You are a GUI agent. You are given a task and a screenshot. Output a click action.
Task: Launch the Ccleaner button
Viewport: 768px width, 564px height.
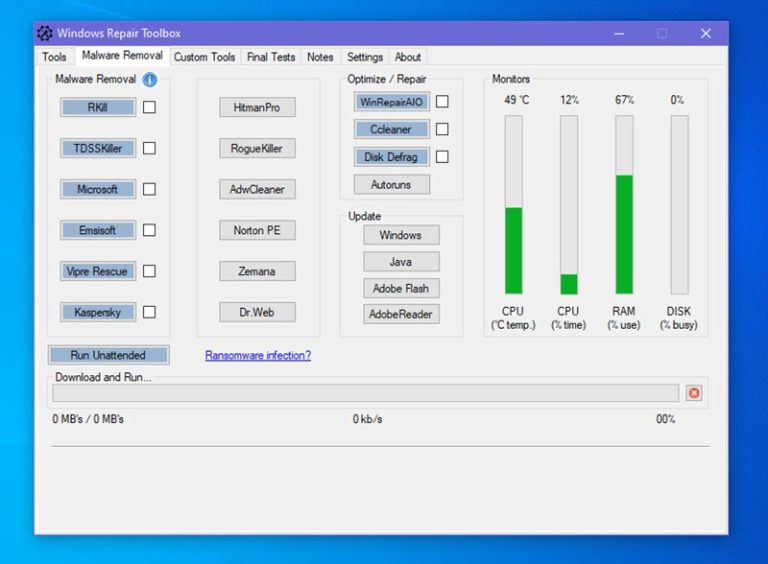(392, 129)
